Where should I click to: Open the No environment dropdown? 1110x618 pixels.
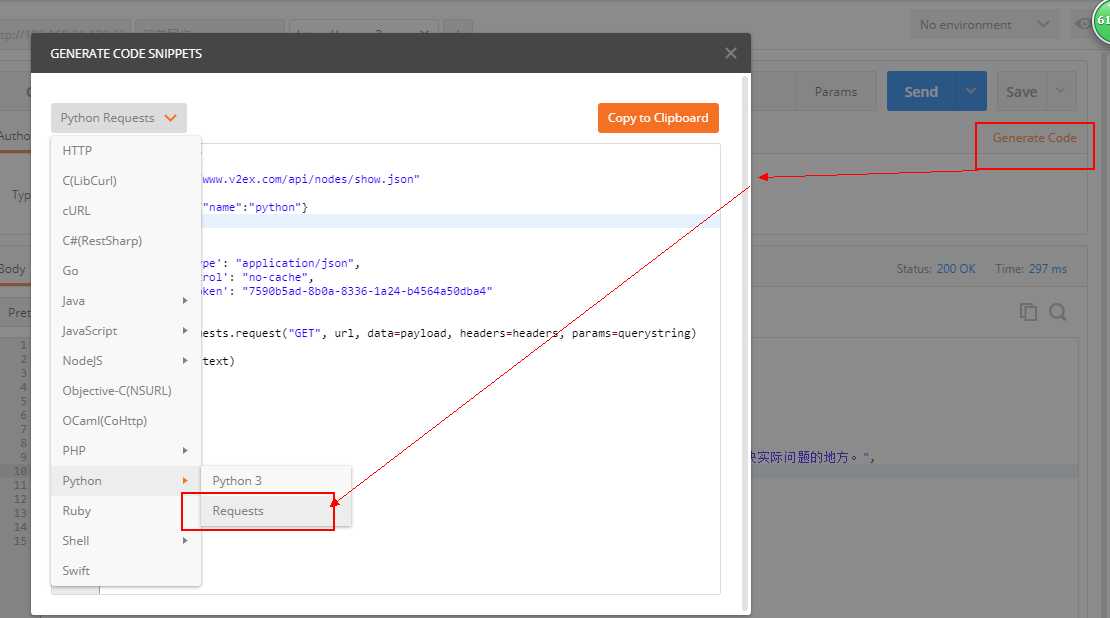(984, 25)
